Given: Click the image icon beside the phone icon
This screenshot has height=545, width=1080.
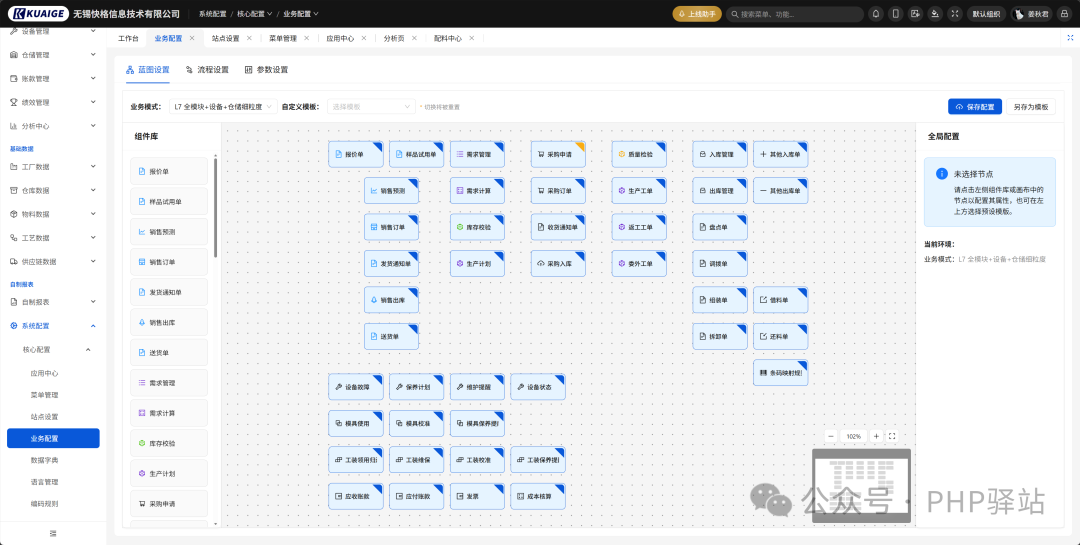Looking at the screenshot, I should click(915, 14).
